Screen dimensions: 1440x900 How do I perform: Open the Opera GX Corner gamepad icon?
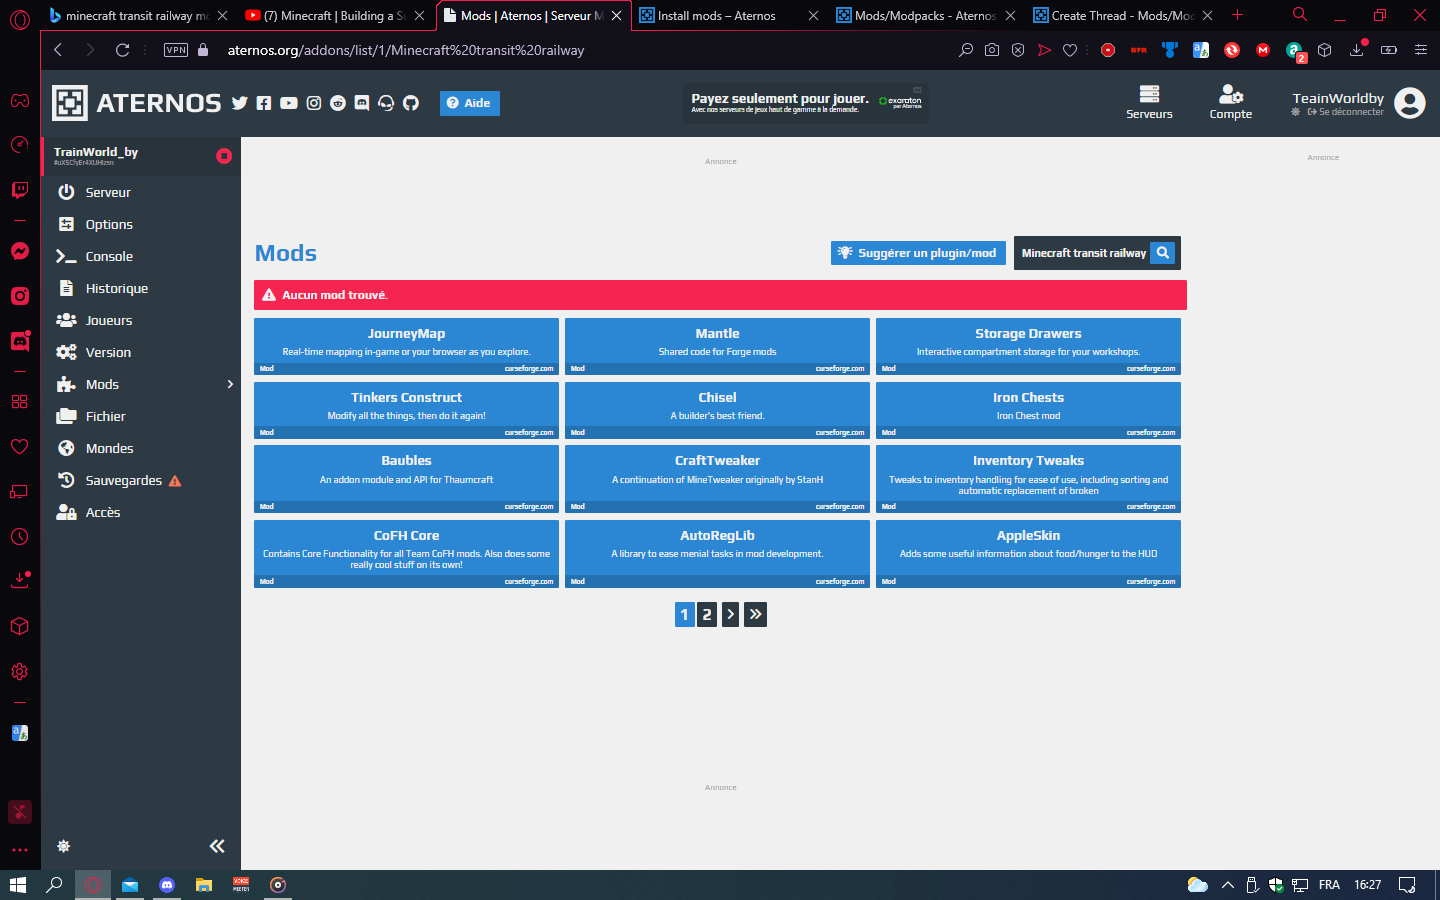coord(20,100)
